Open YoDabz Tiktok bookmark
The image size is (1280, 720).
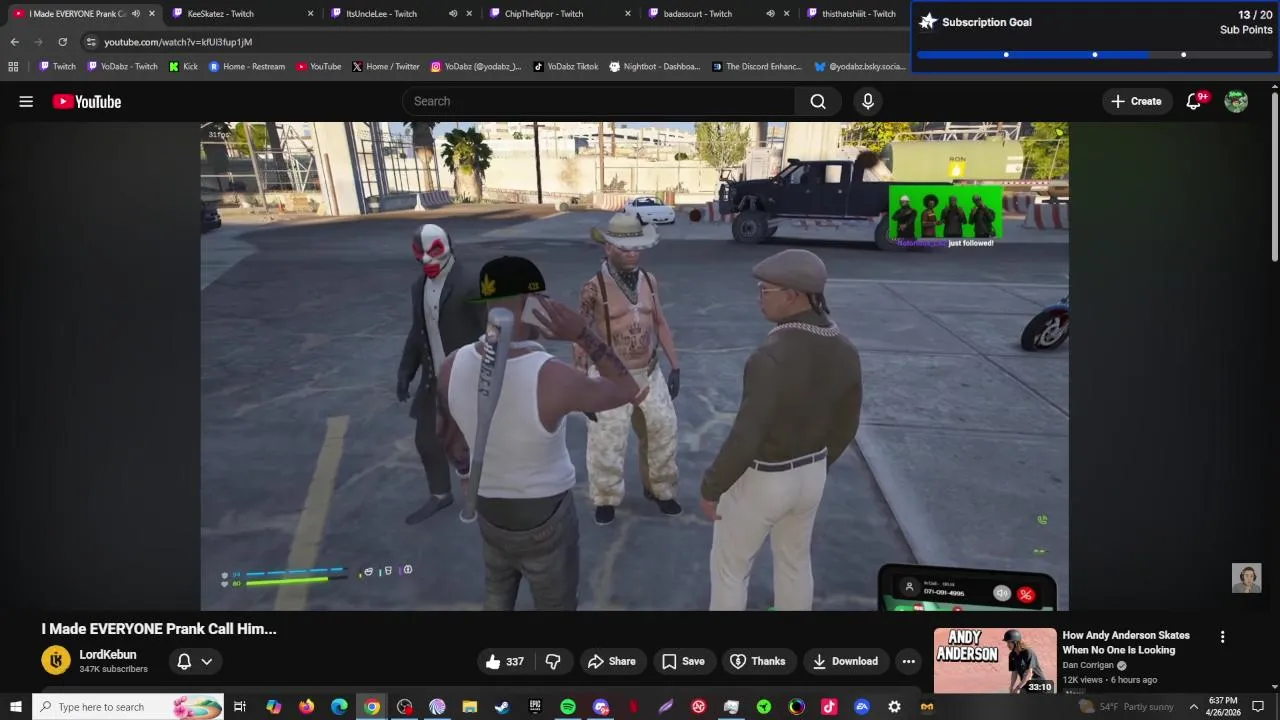(x=565, y=67)
